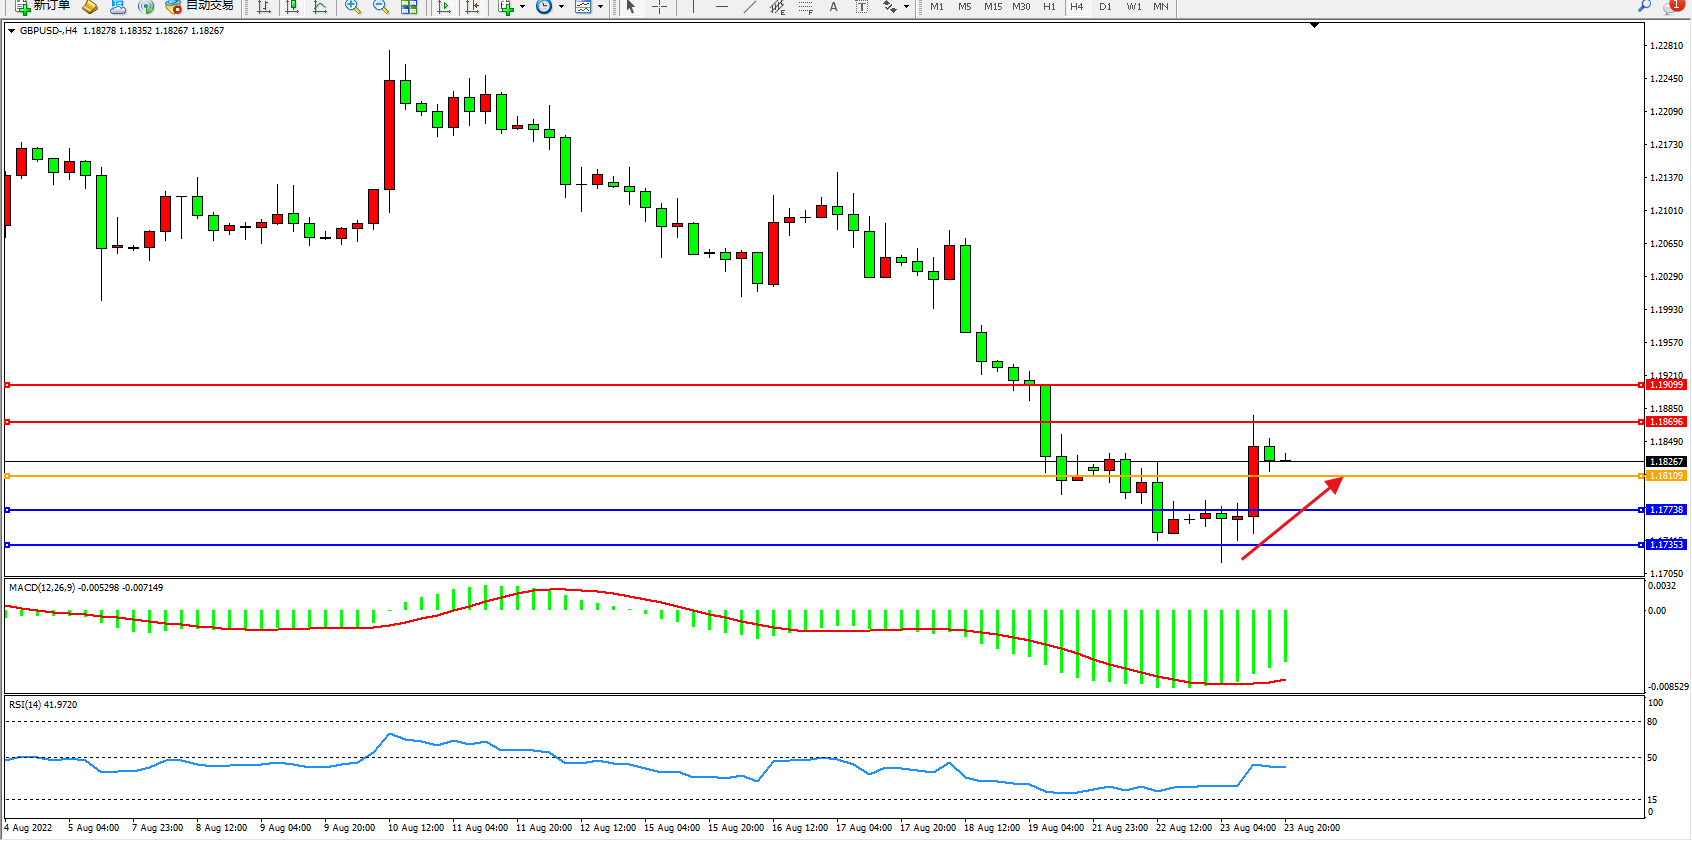Pick the text label tool
The height and width of the screenshot is (841, 1692).
point(833,7)
